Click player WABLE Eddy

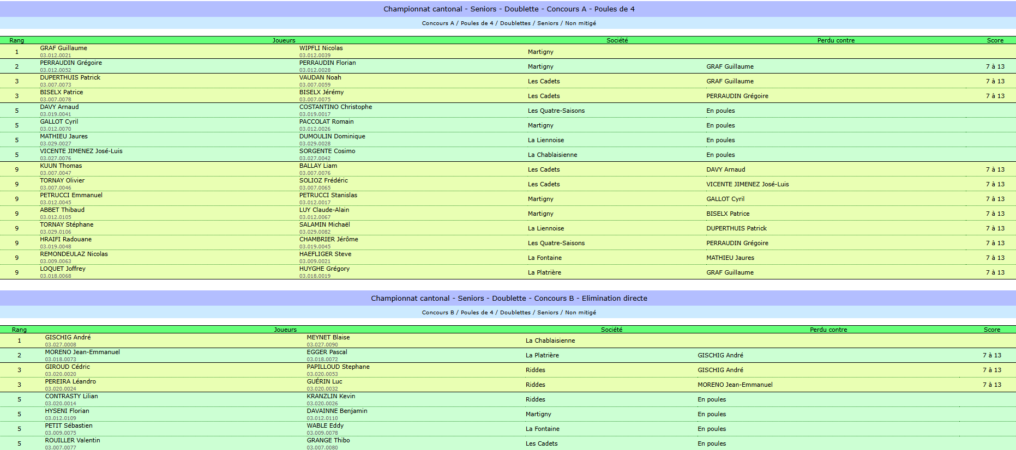click(x=325, y=426)
